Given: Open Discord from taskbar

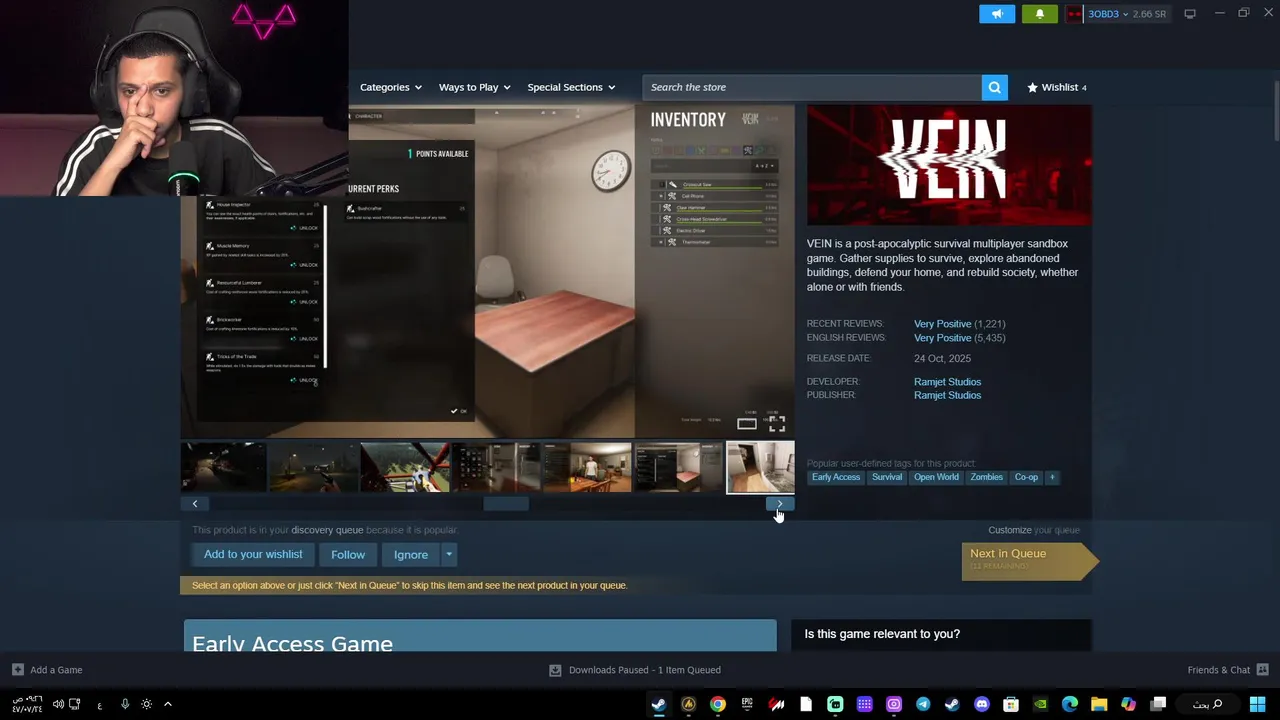Looking at the screenshot, I should pyautogui.click(x=982, y=704).
